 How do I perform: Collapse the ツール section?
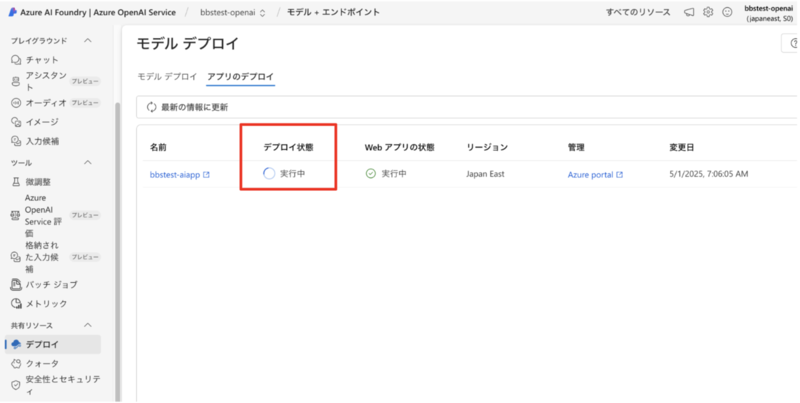coord(88,163)
